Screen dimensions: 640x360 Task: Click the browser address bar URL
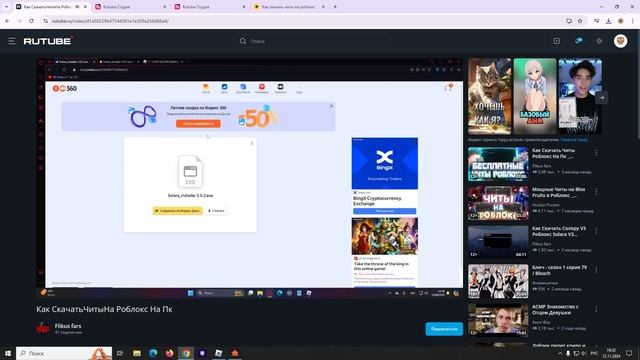[110, 21]
